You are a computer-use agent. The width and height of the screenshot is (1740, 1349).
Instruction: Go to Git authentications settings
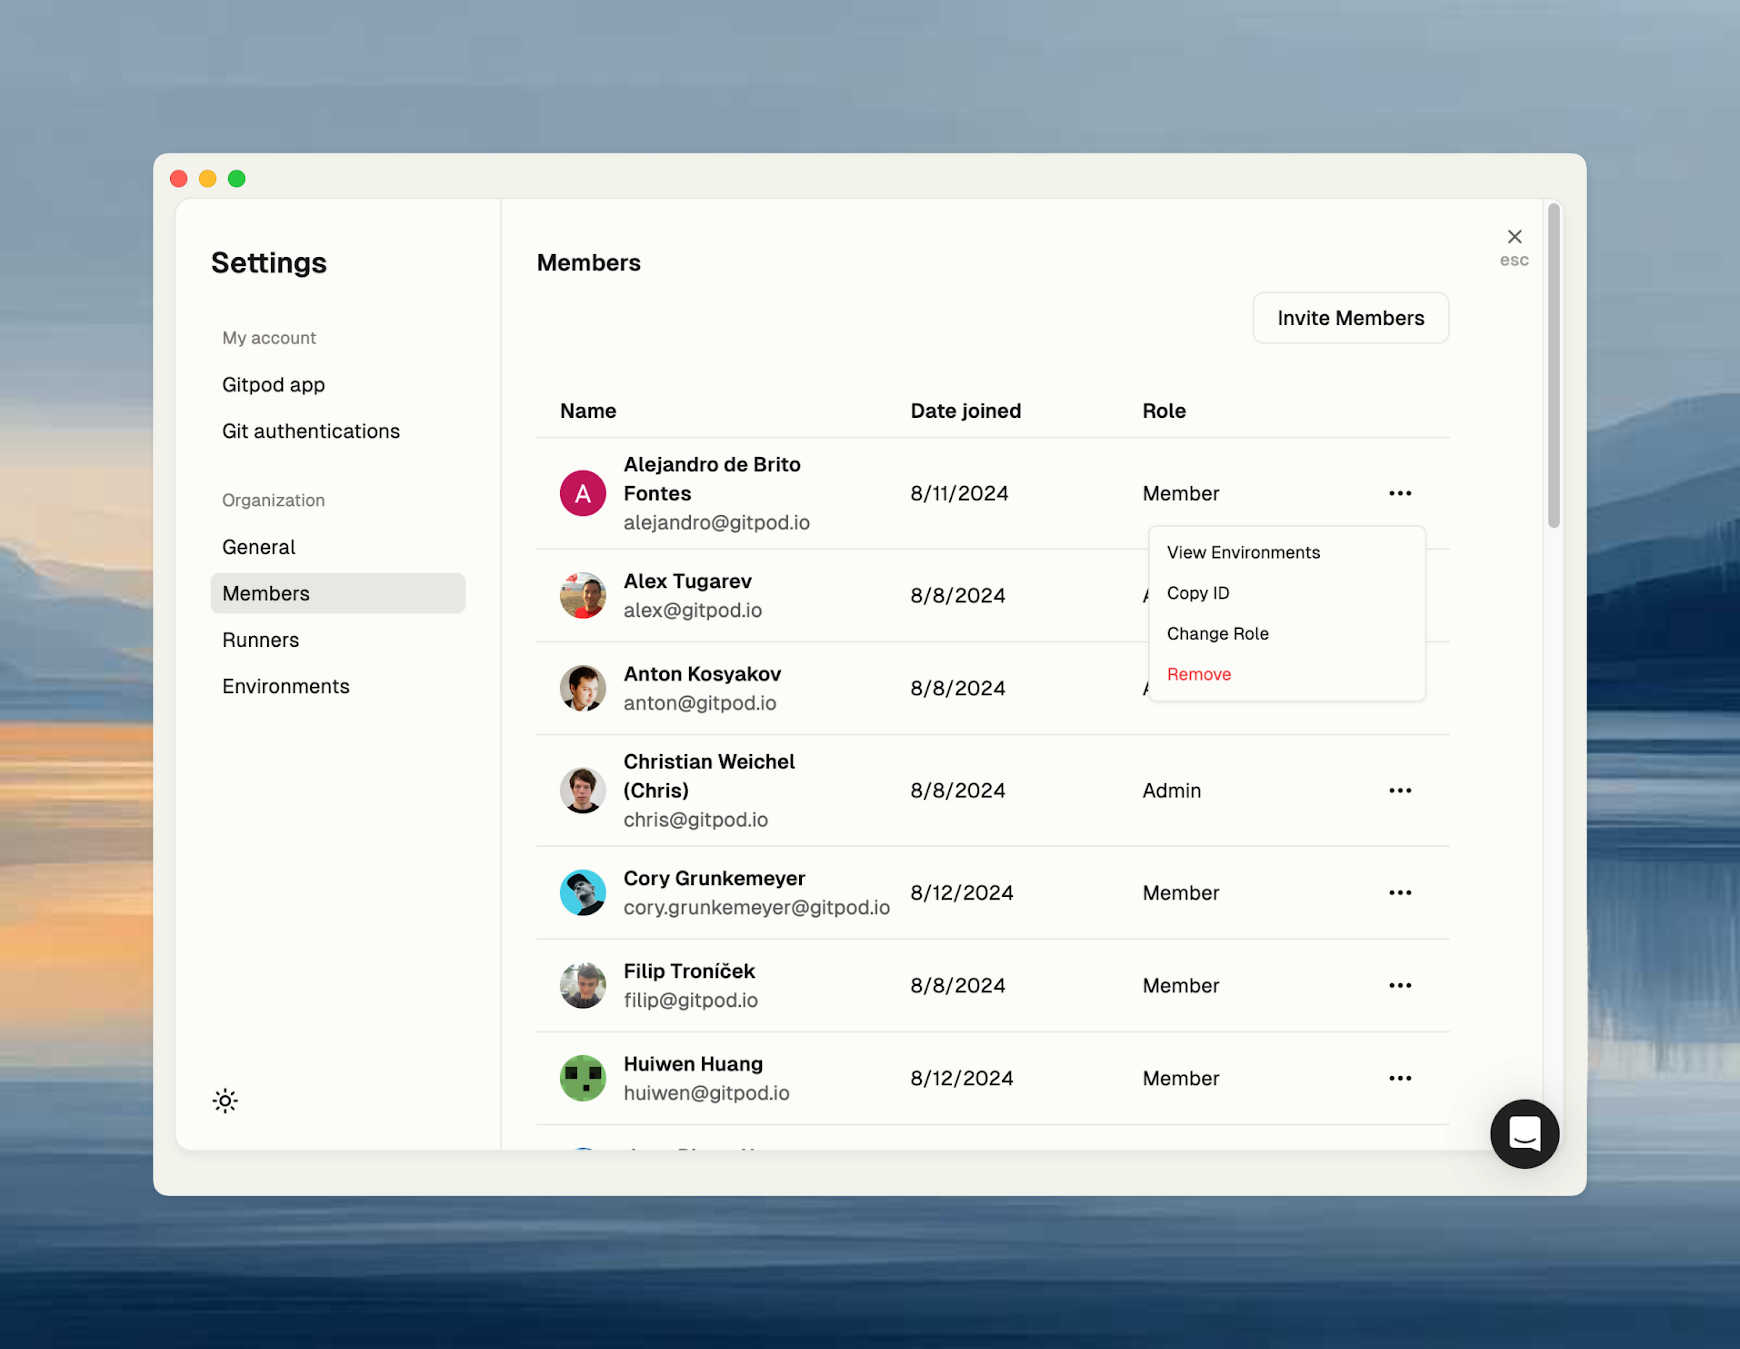click(311, 431)
